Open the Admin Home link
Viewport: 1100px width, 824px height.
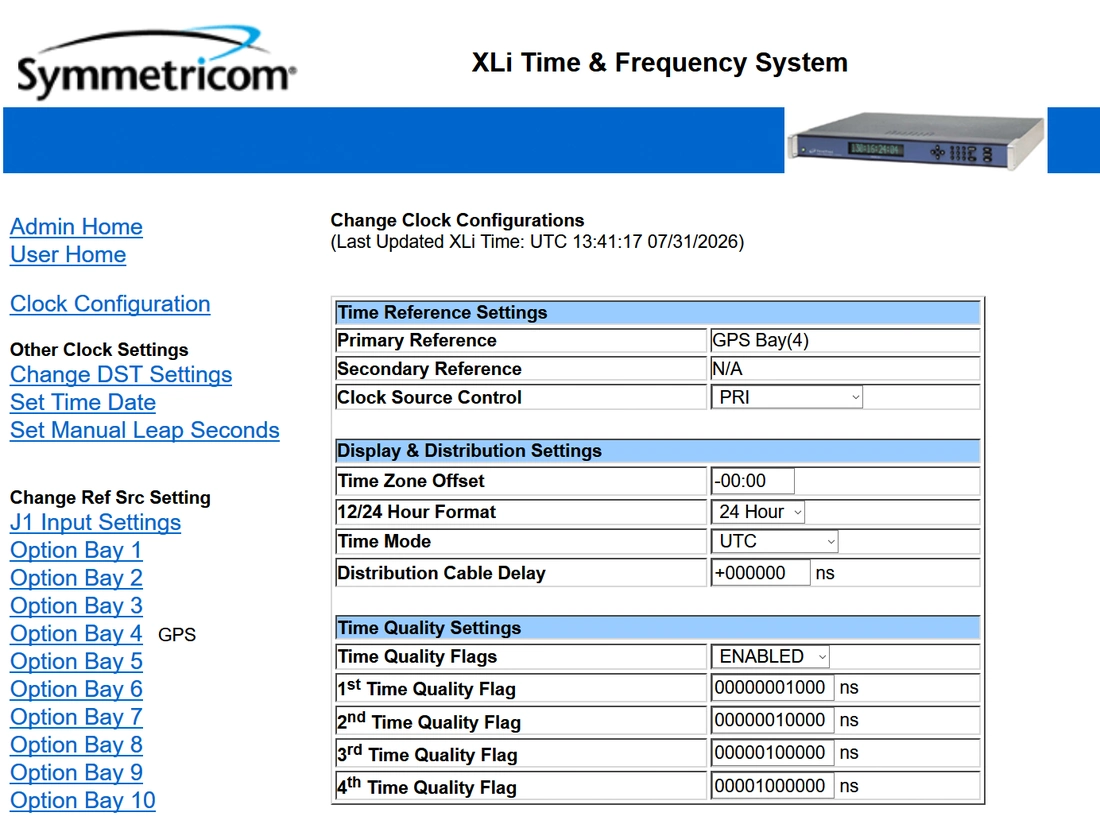(x=76, y=227)
